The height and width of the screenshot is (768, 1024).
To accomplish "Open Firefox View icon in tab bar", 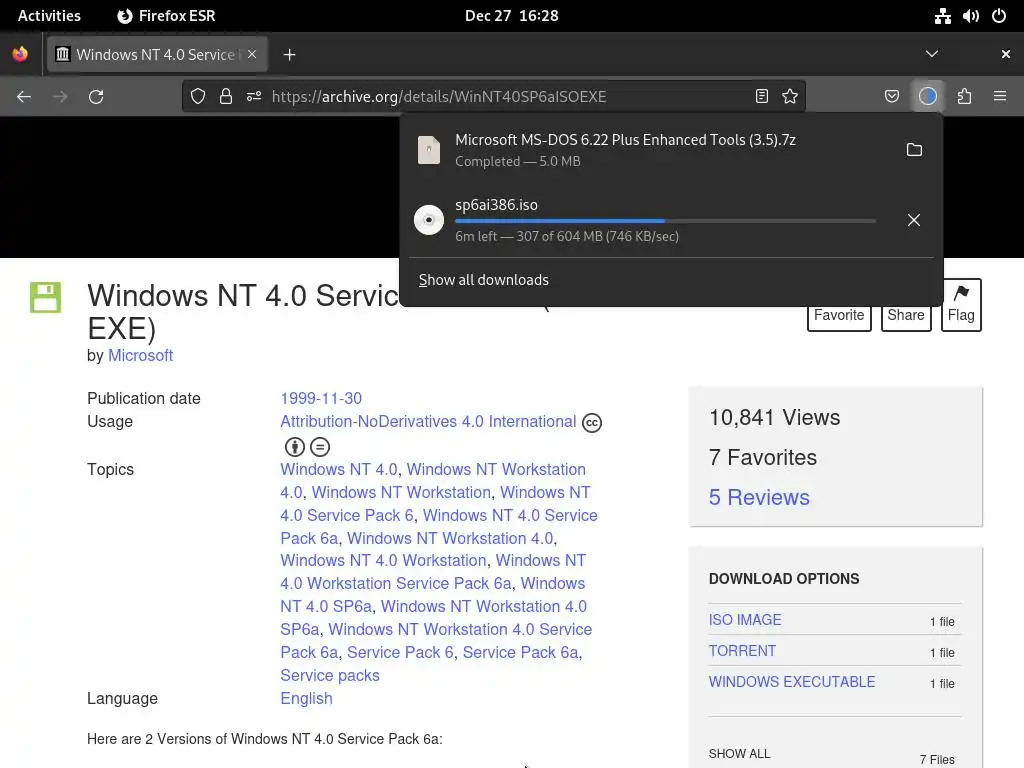I will pyautogui.click(x=20, y=54).
